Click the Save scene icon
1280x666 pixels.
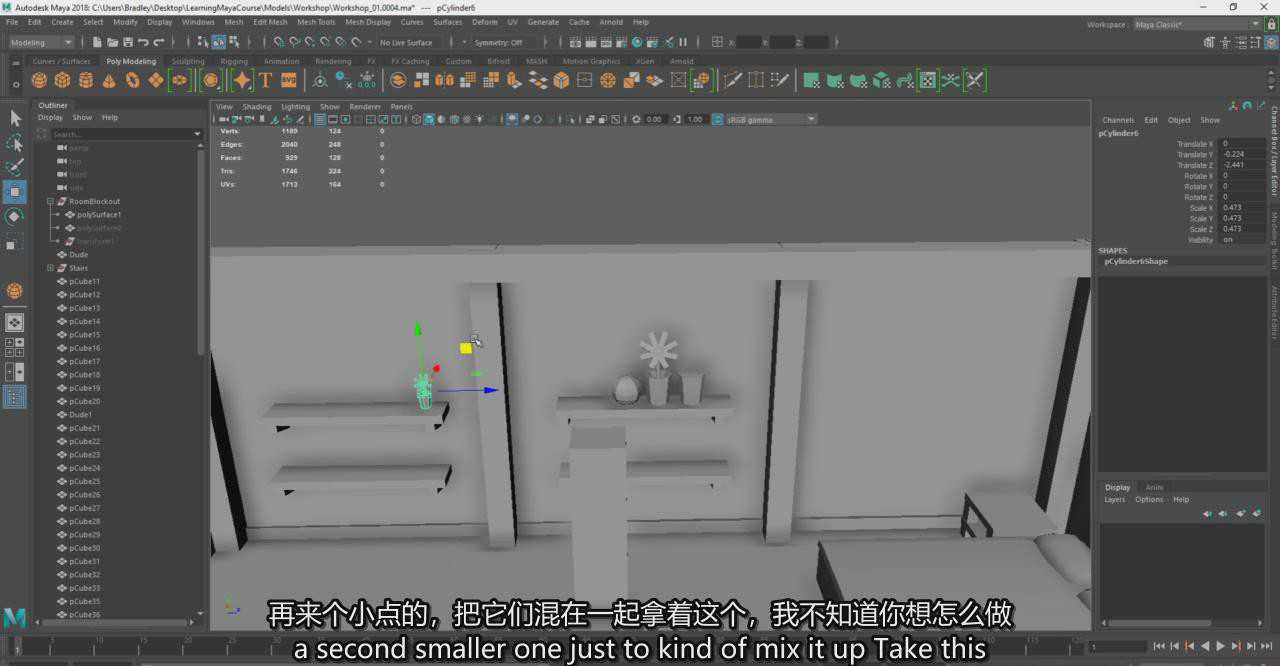click(127, 42)
